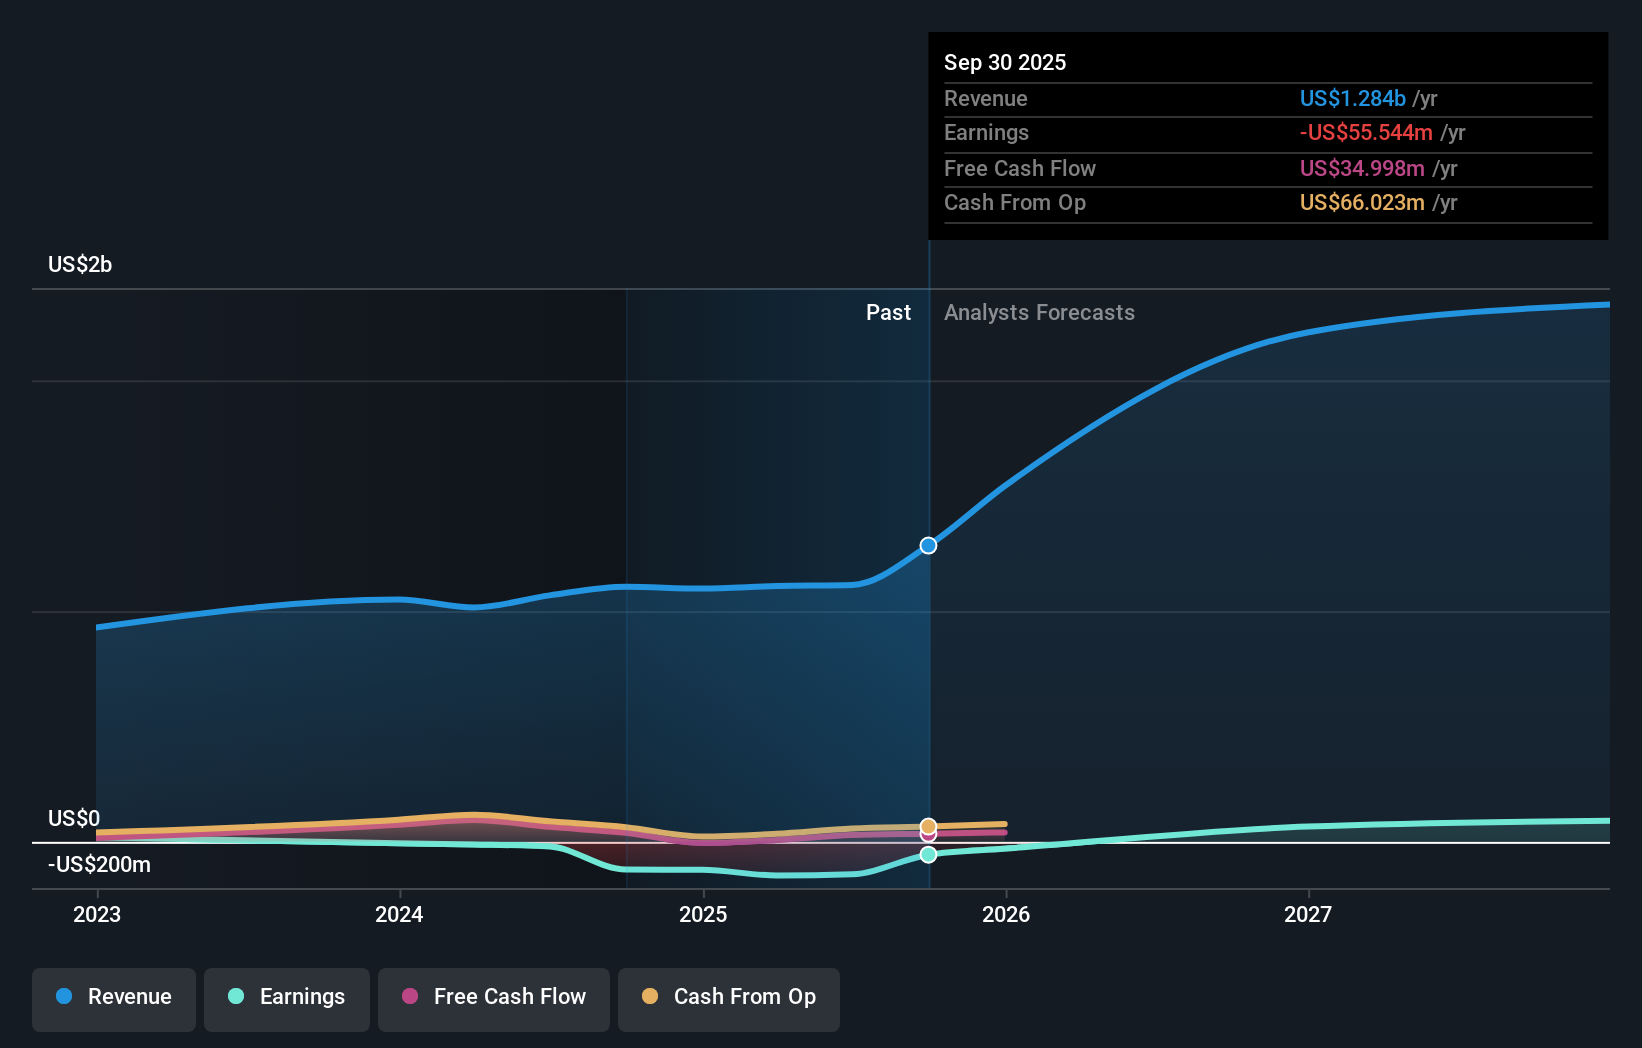Click the orange Cash From Op marker on chart
1642x1048 pixels.
(x=928, y=826)
